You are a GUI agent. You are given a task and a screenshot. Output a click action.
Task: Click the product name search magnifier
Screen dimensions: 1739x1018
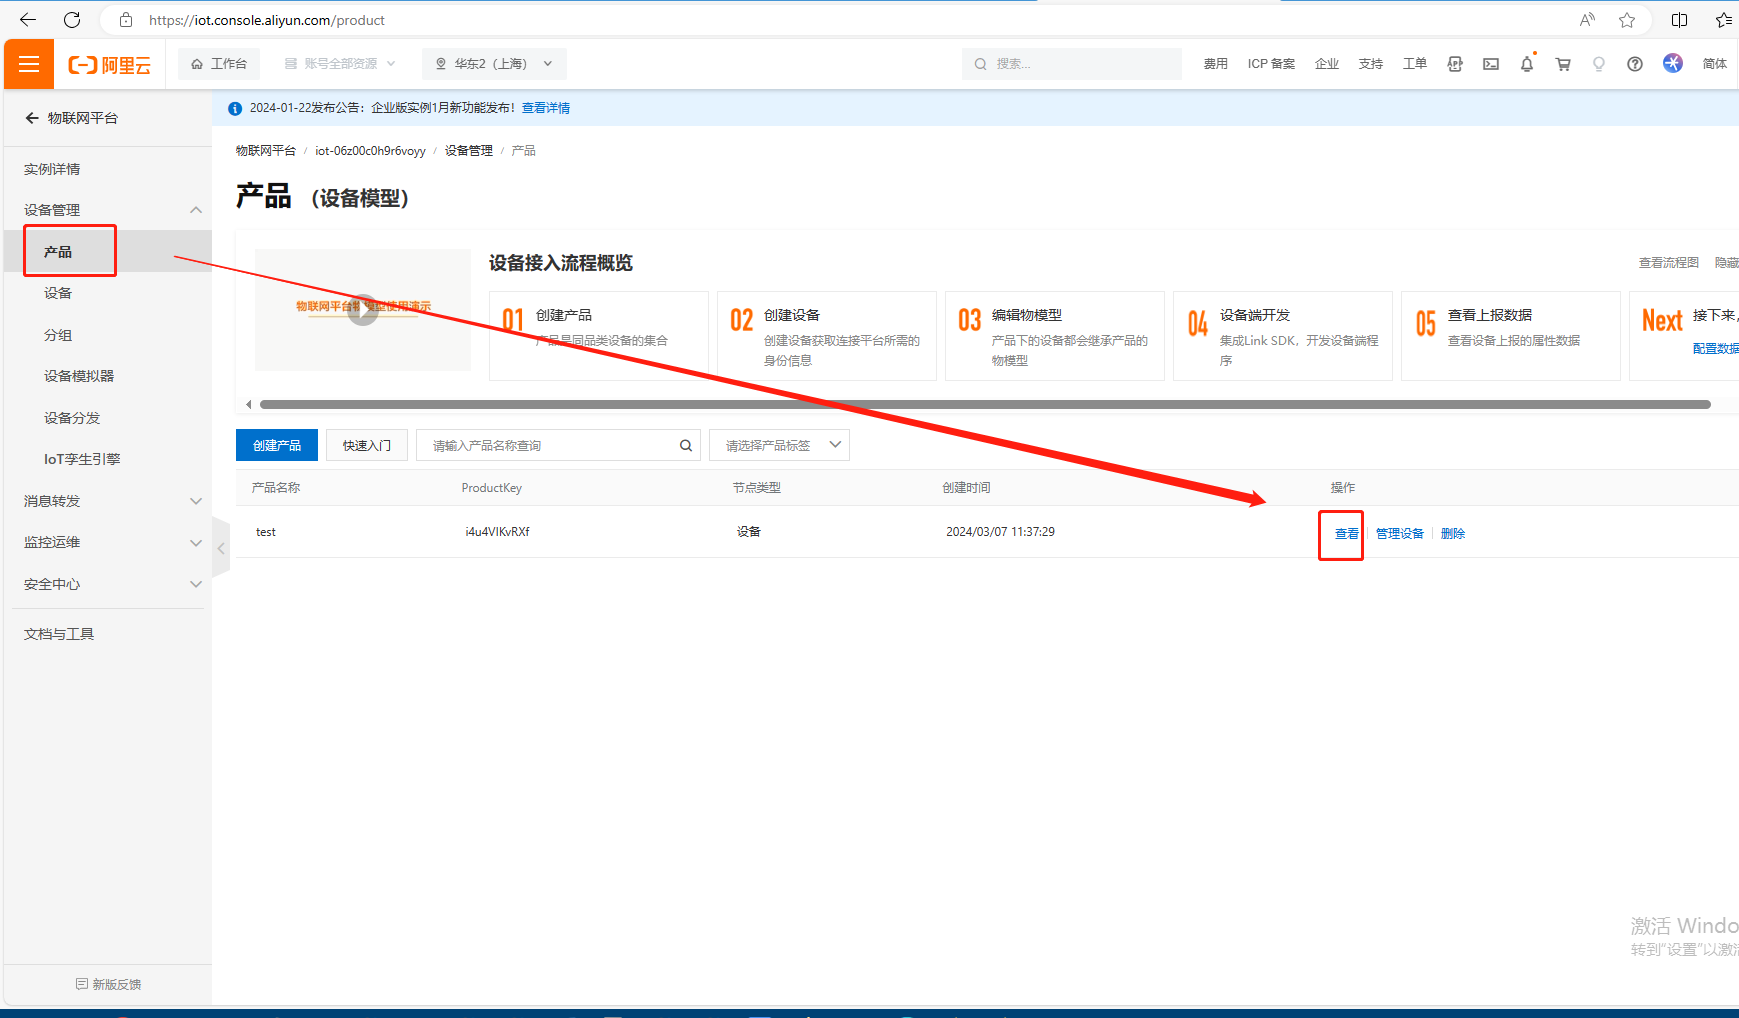686,446
